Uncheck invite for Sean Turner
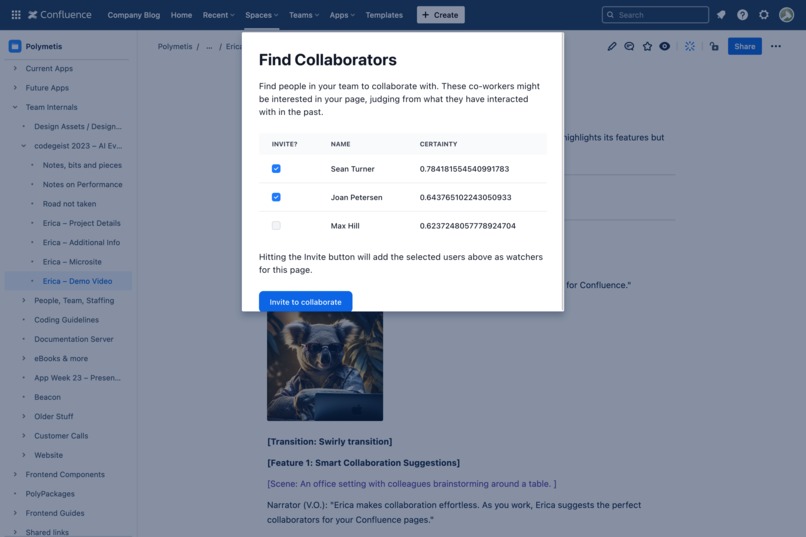This screenshot has height=537, width=806. pos(276,169)
